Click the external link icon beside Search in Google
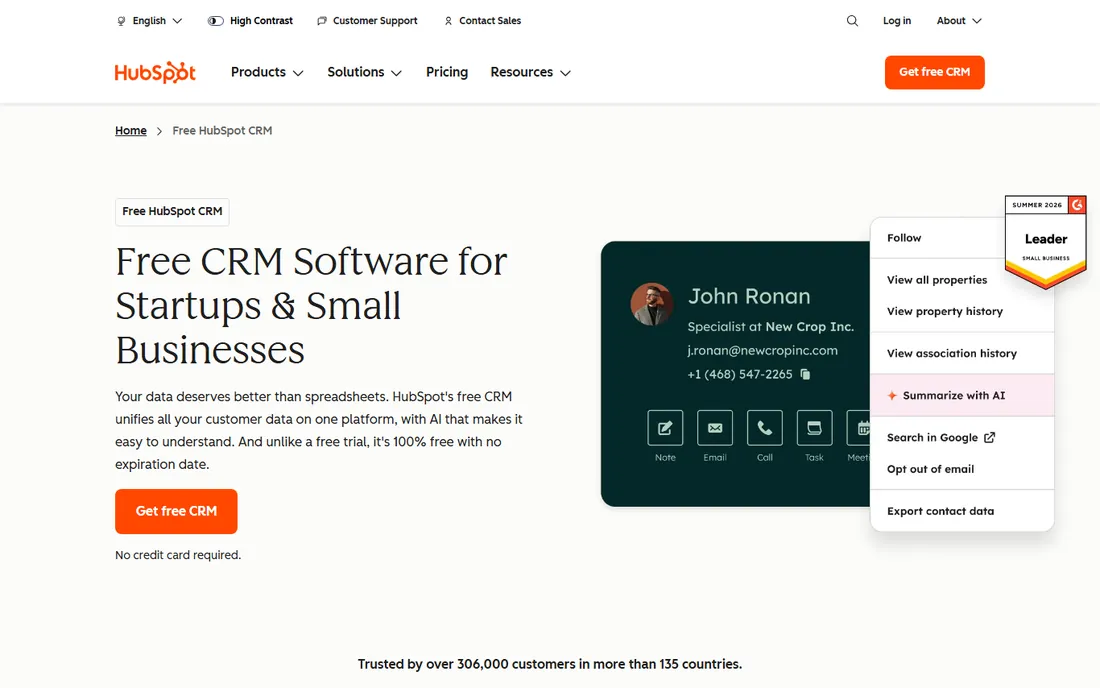Image resolution: width=1100 pixels, height=688 pixels. (989, 438)
